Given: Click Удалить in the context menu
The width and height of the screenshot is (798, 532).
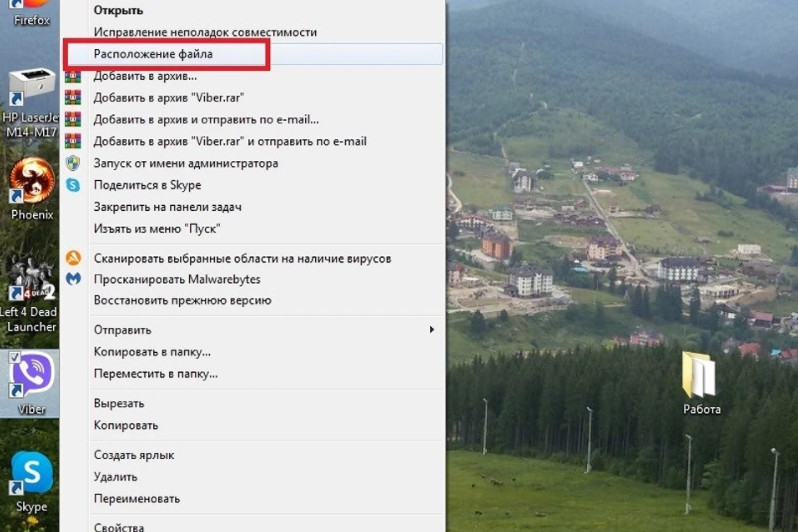Looking at the screenshot, I should 115,477.
